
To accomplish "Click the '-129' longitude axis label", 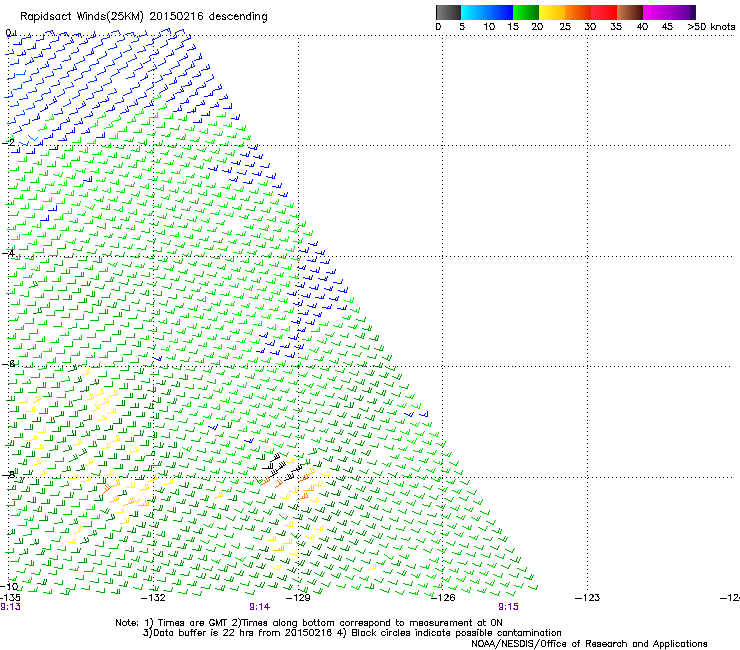I will [298, 598].
